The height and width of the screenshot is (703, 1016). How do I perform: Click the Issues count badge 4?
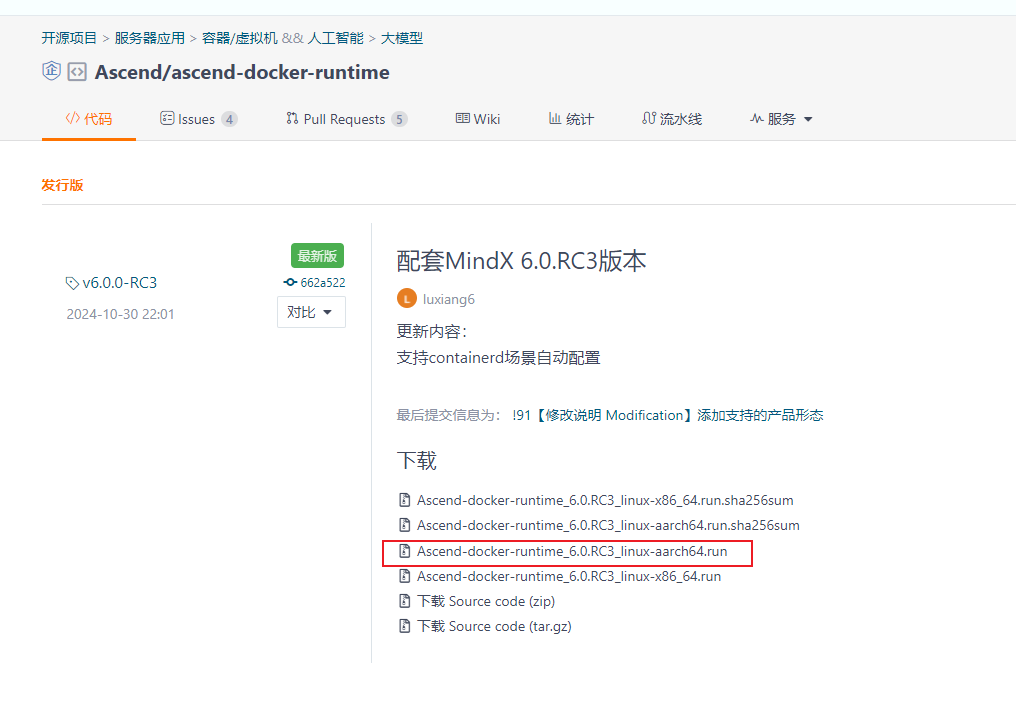point(229,119)
